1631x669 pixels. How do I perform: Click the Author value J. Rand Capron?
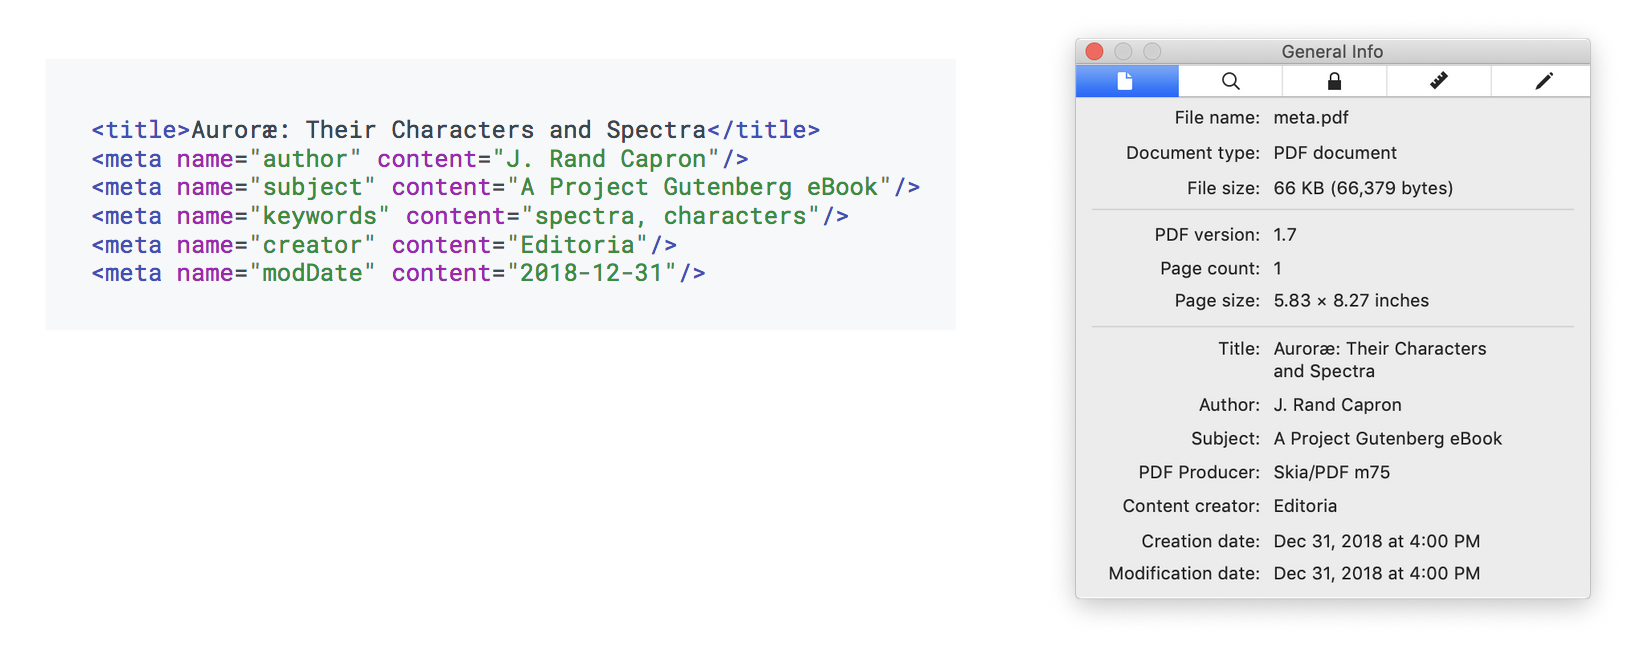1337,405
